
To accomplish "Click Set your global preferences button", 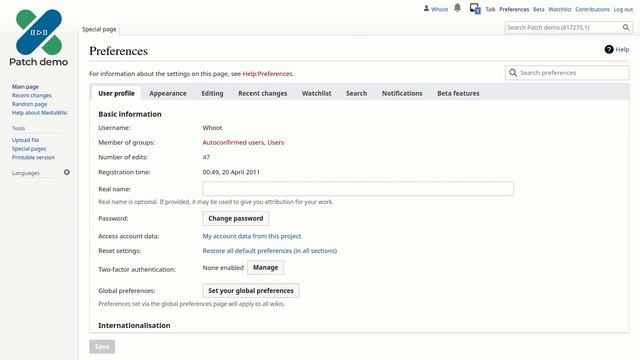I will click(x=251, y=291).
